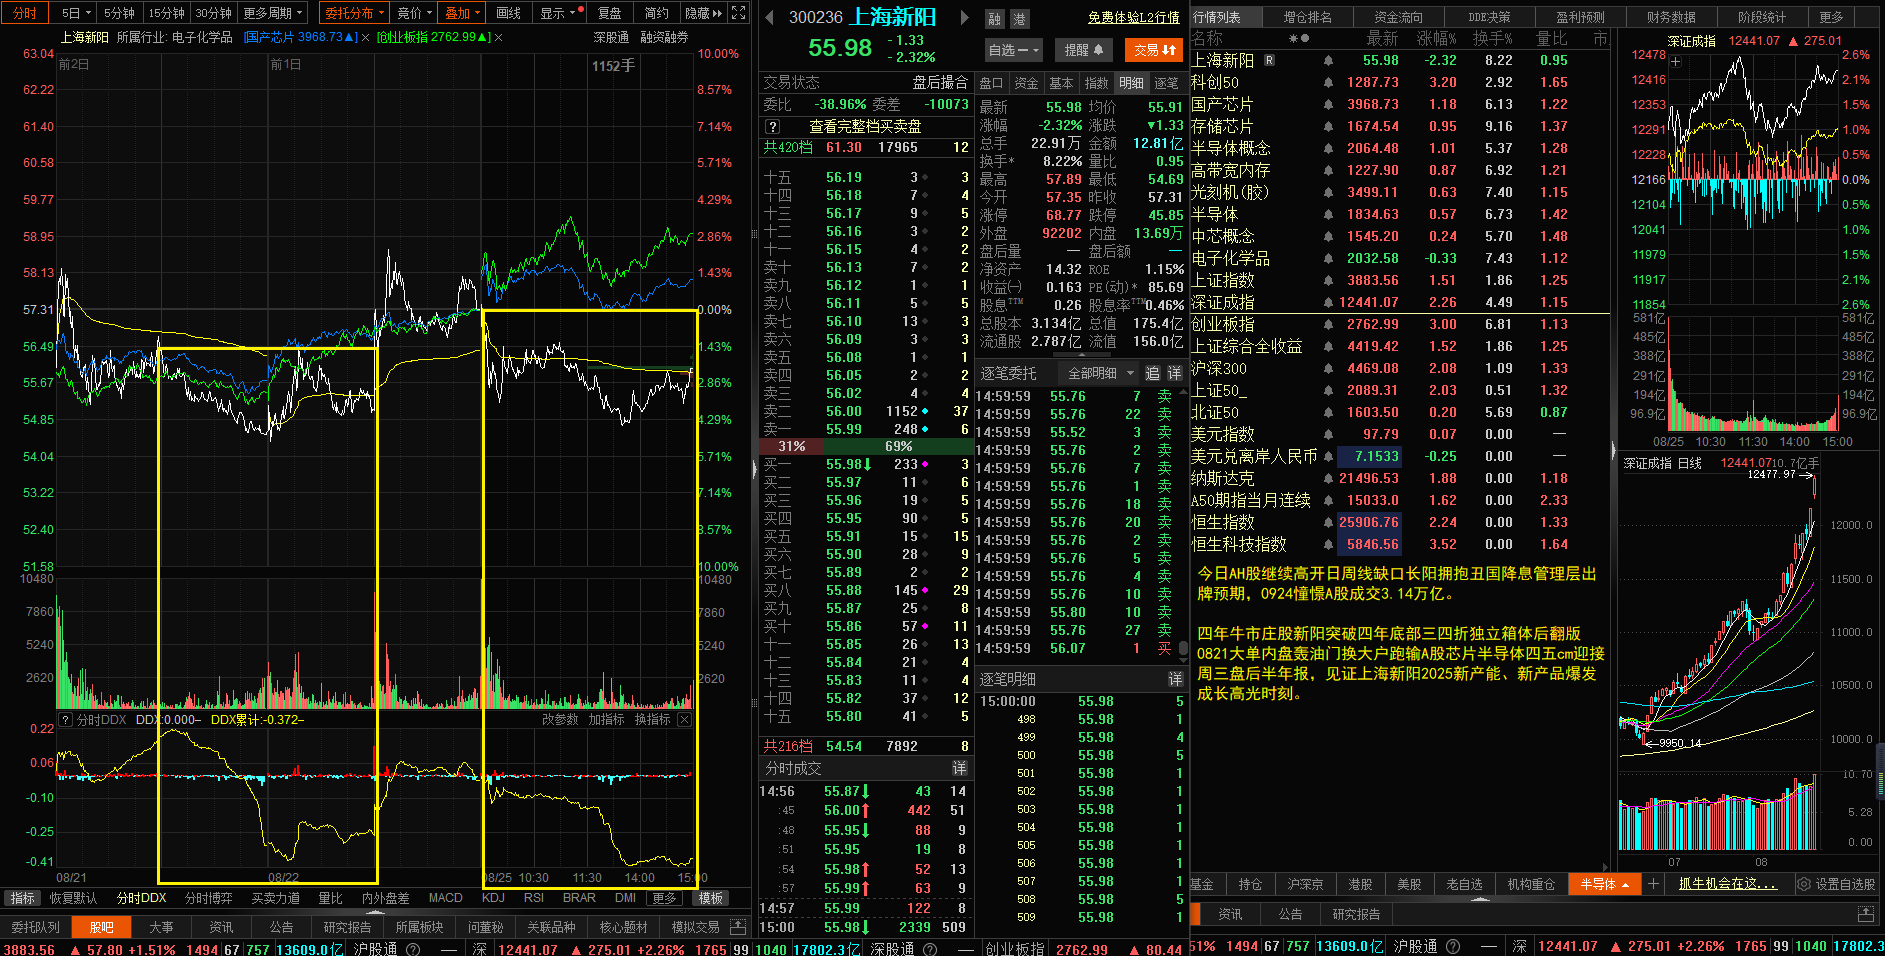Click 改参数 to edit indicator parameters
This screenshot has width=1885, height=956.
tap(560, 719)
